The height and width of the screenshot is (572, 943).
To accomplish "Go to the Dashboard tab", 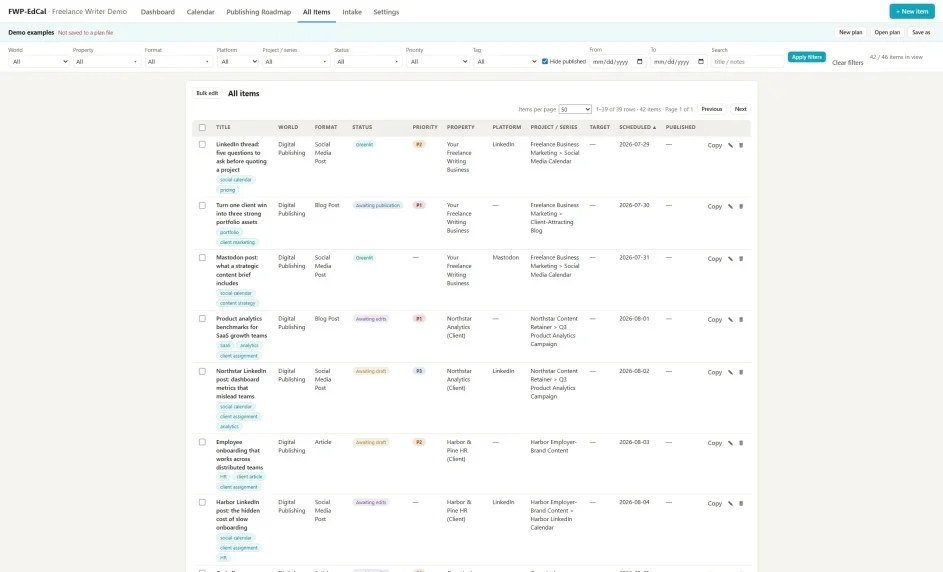I will click(x=158, y=12).
